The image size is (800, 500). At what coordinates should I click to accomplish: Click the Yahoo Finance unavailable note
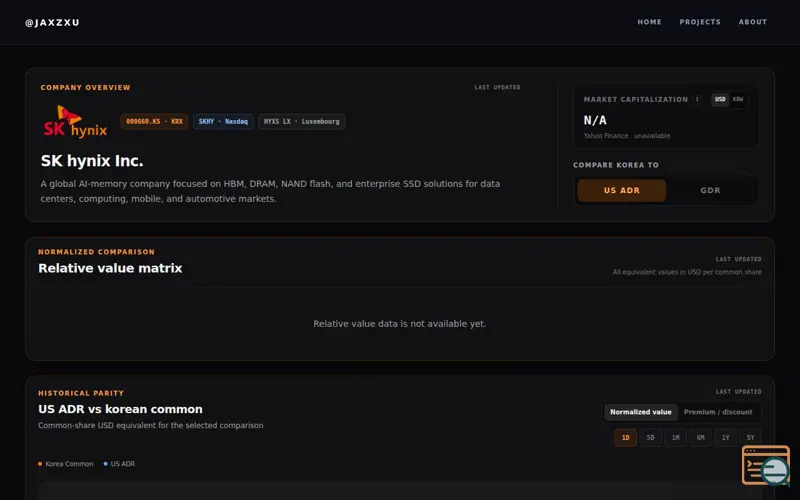627,136
